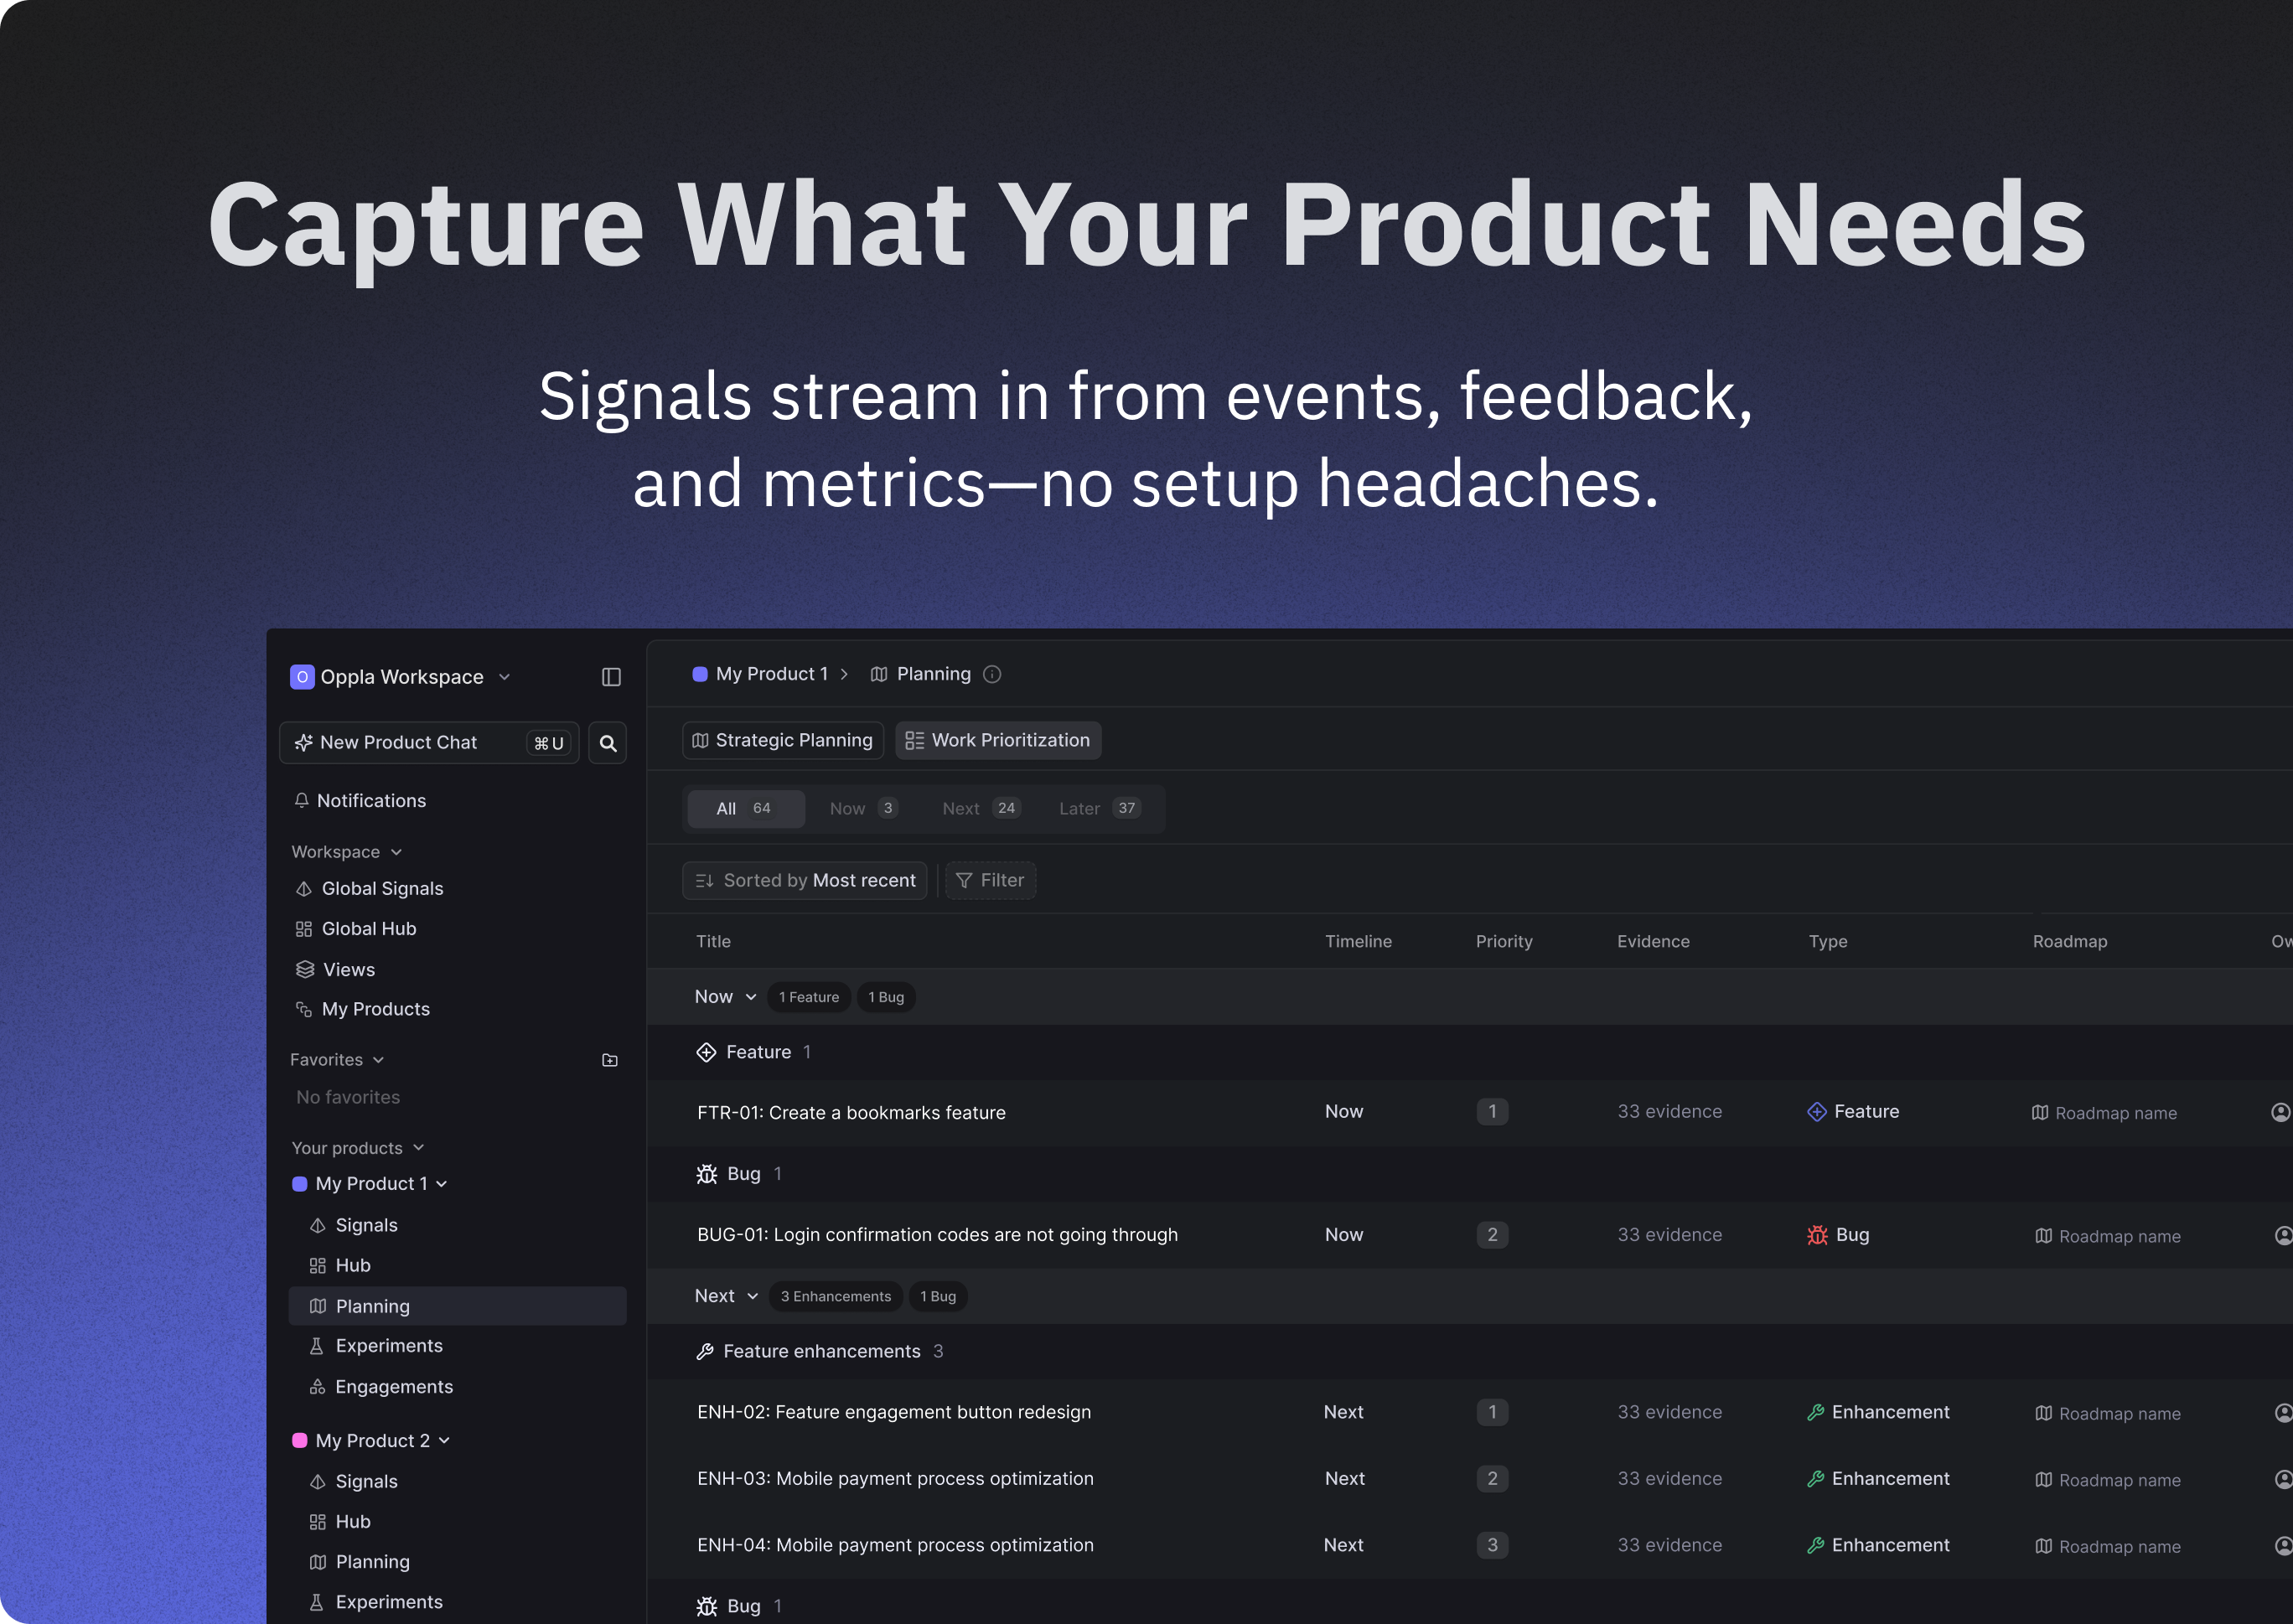Click My Product 1 purple color swatch in breadcrumb

[700, 674]
